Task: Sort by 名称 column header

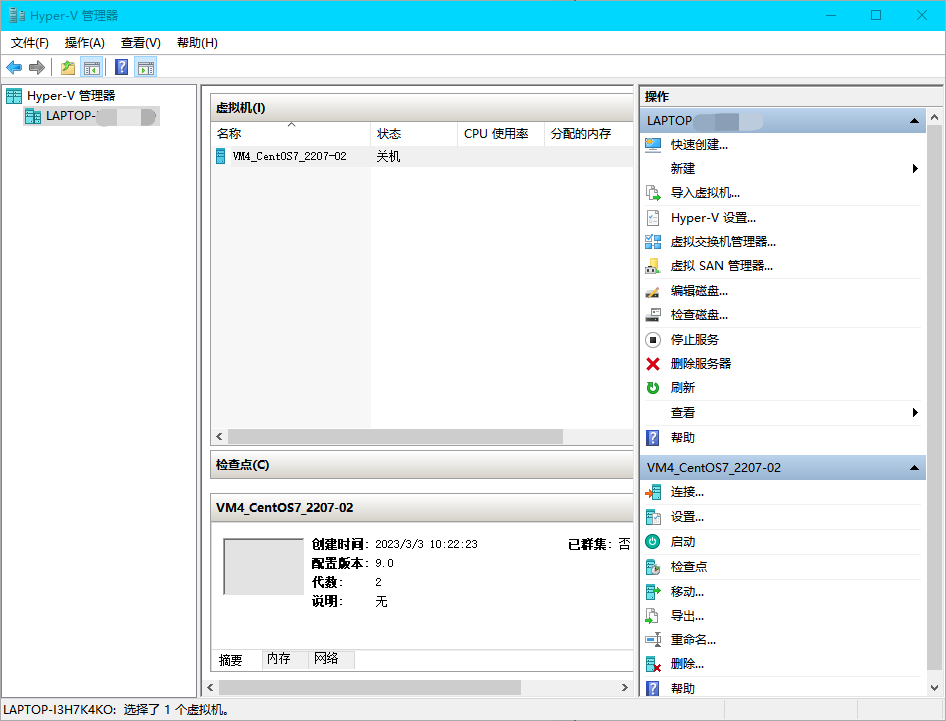Action: point(290,134)
